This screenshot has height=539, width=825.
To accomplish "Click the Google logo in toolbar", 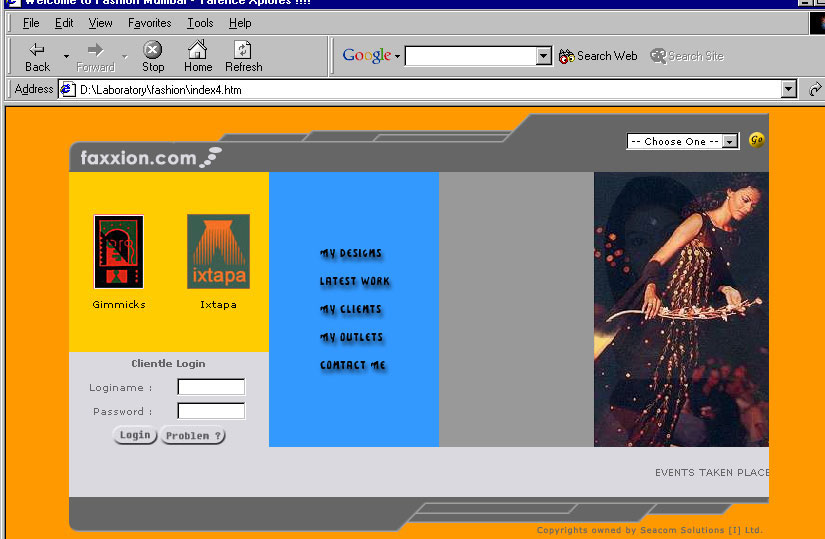I will pos(367,55).
